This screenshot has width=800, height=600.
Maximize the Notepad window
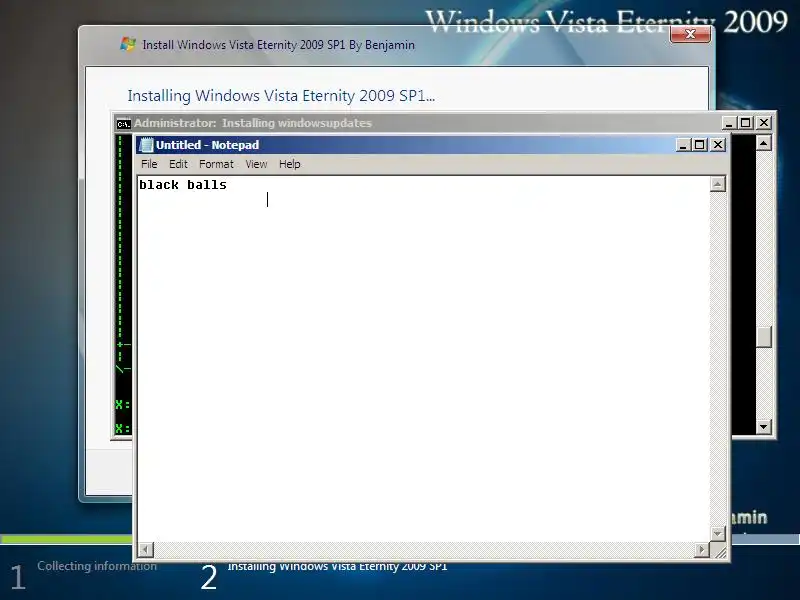pos(699,145)
